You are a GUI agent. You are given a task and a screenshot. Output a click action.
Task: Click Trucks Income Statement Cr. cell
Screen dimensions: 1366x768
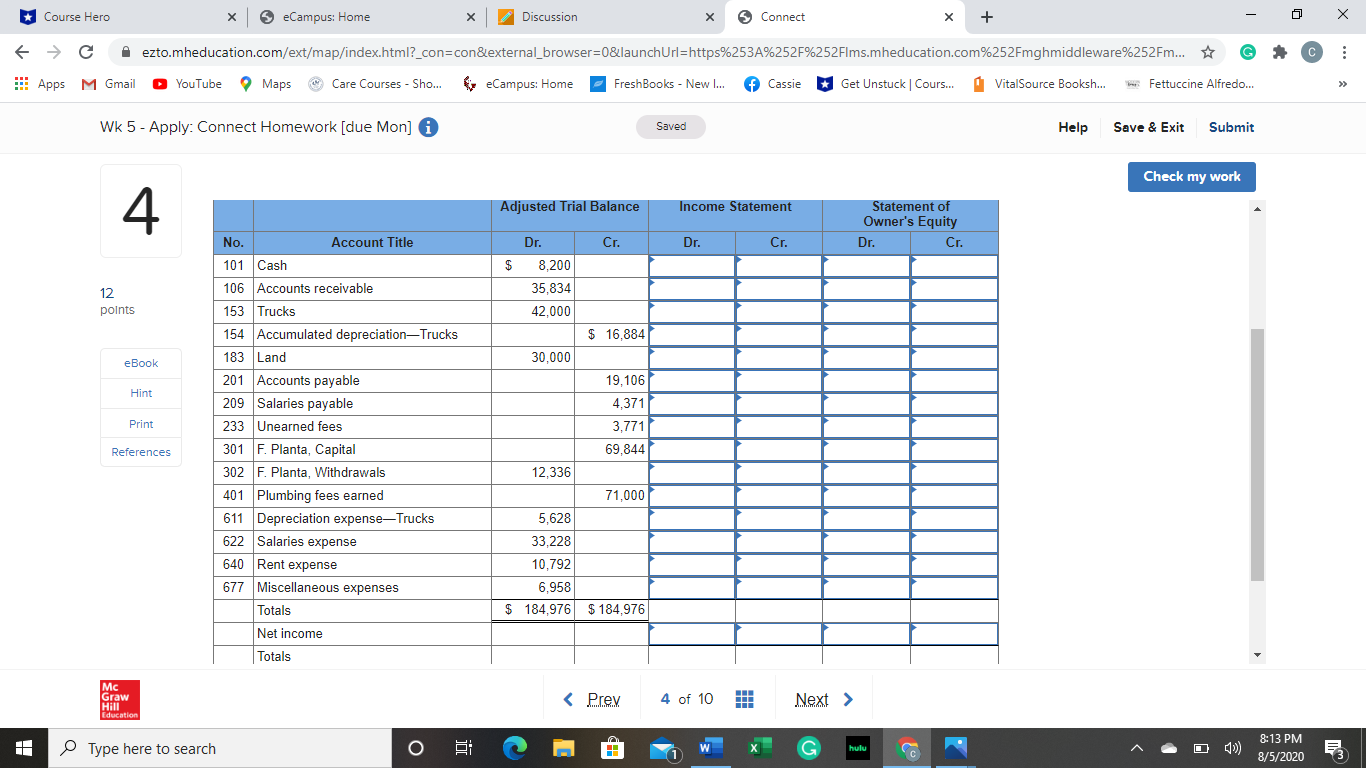779,311
